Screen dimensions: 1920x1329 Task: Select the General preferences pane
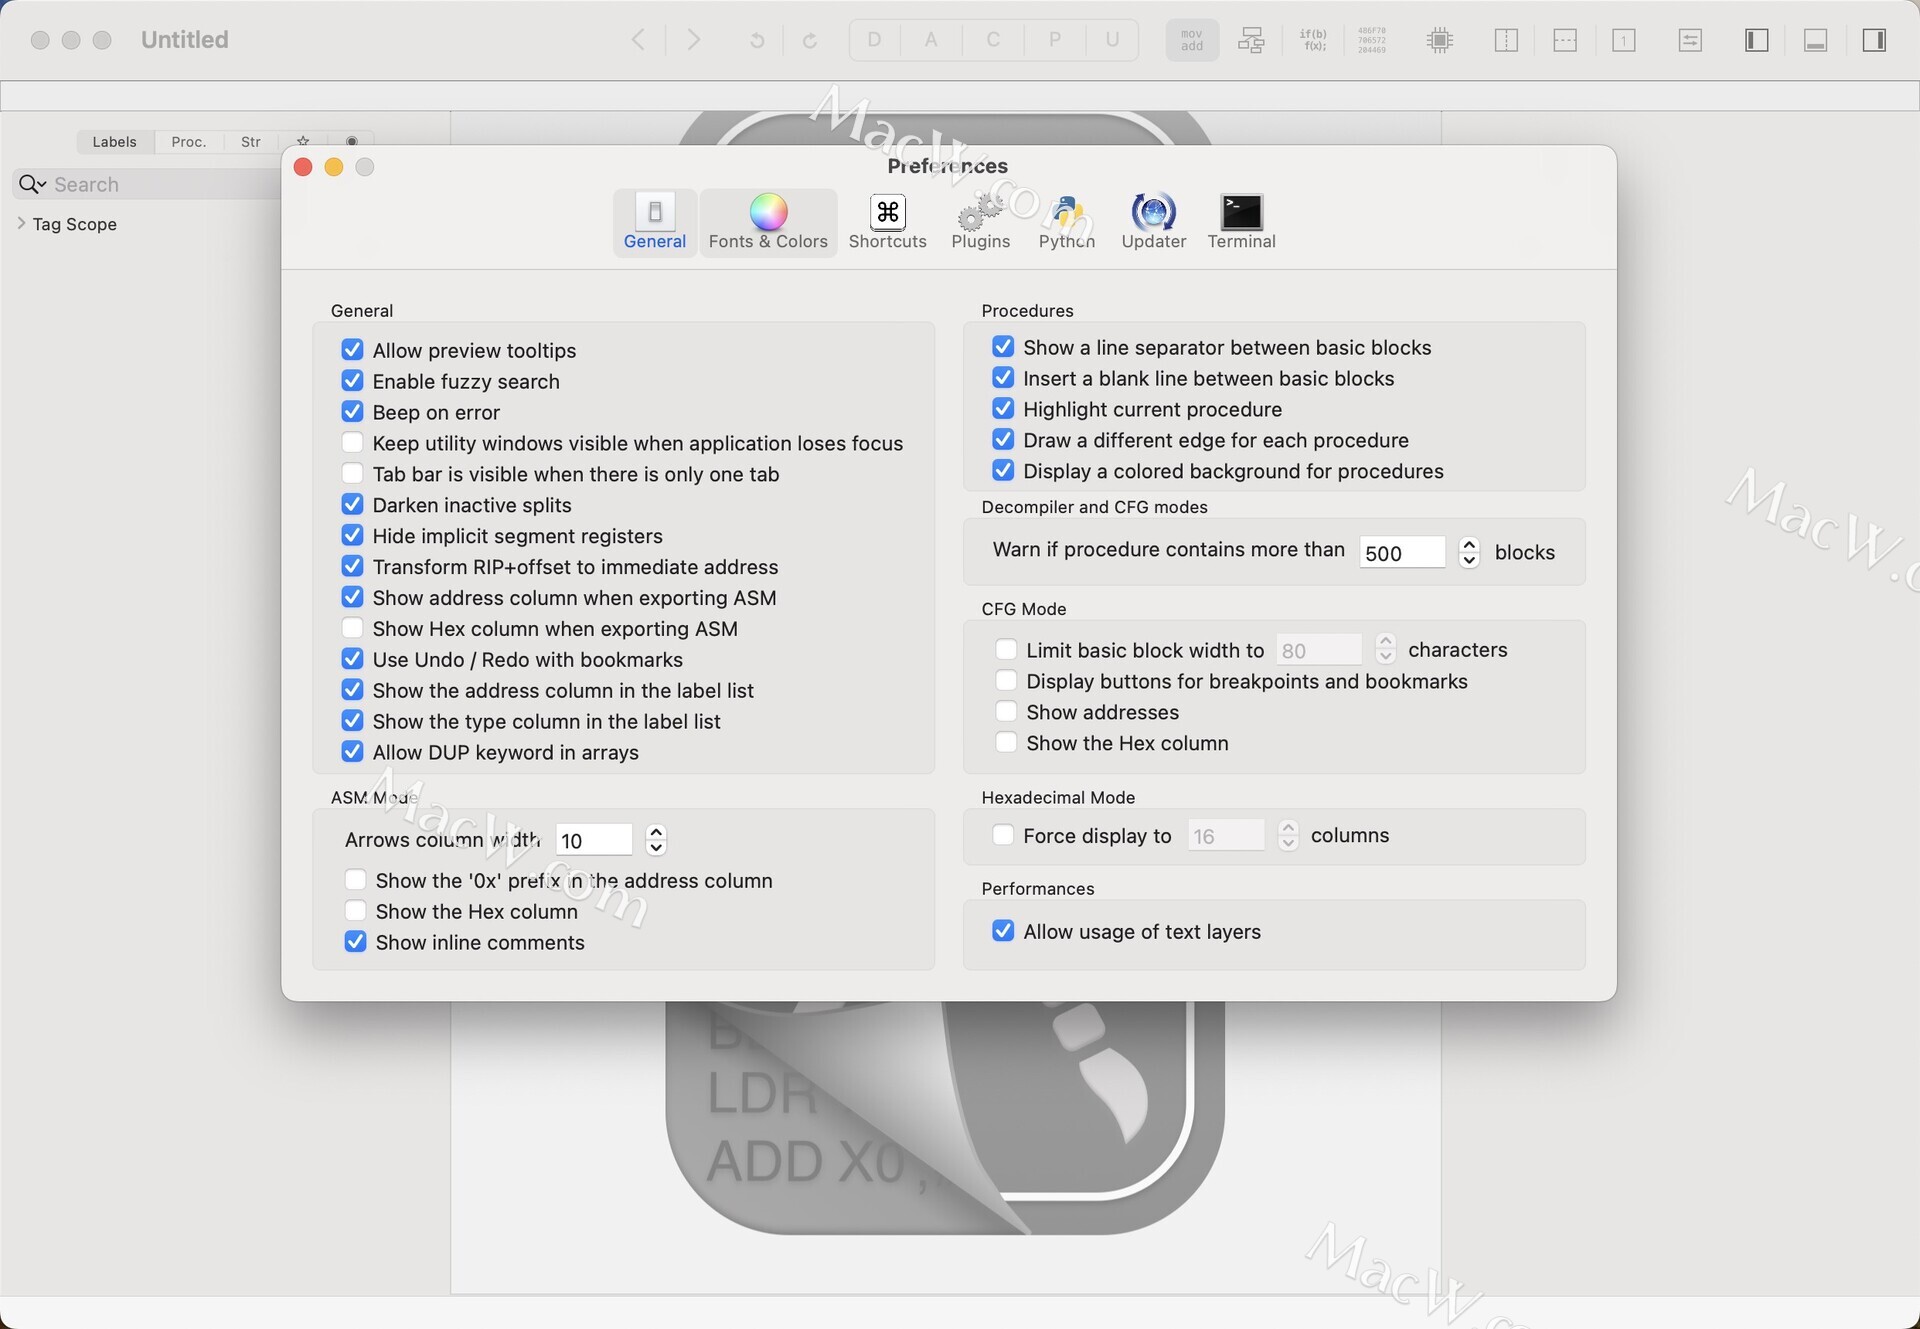tap(655, 222)
